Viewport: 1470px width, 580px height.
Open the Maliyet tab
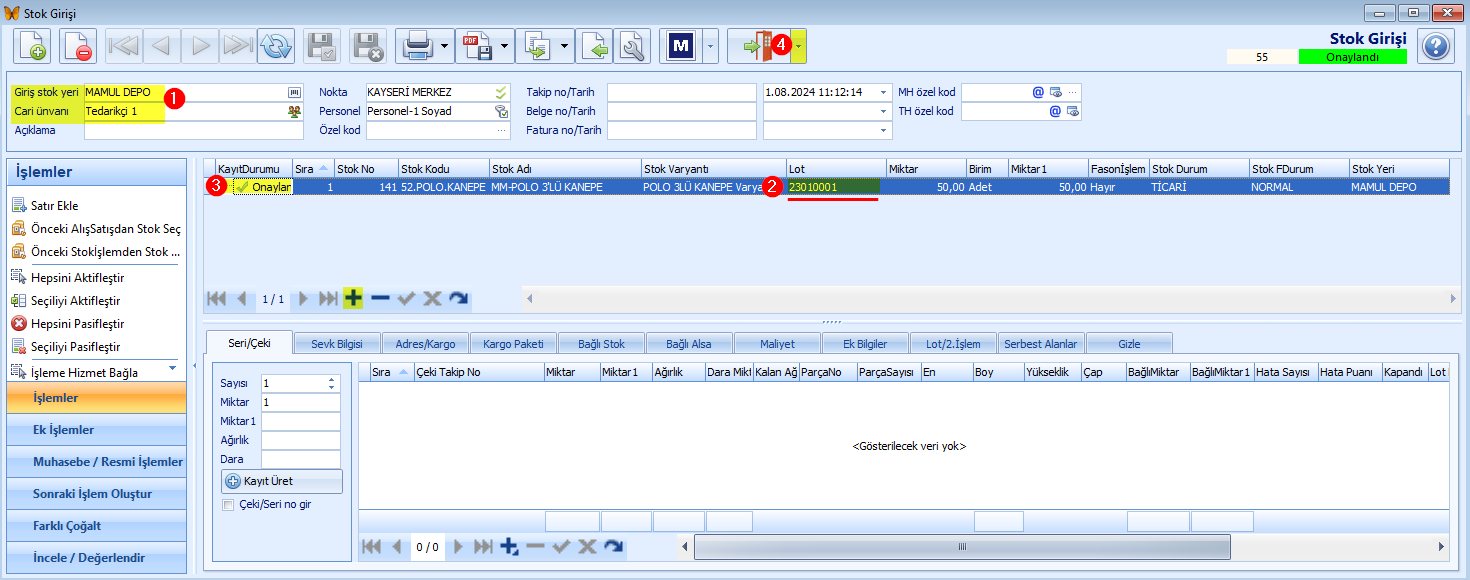tap(777, 344)
